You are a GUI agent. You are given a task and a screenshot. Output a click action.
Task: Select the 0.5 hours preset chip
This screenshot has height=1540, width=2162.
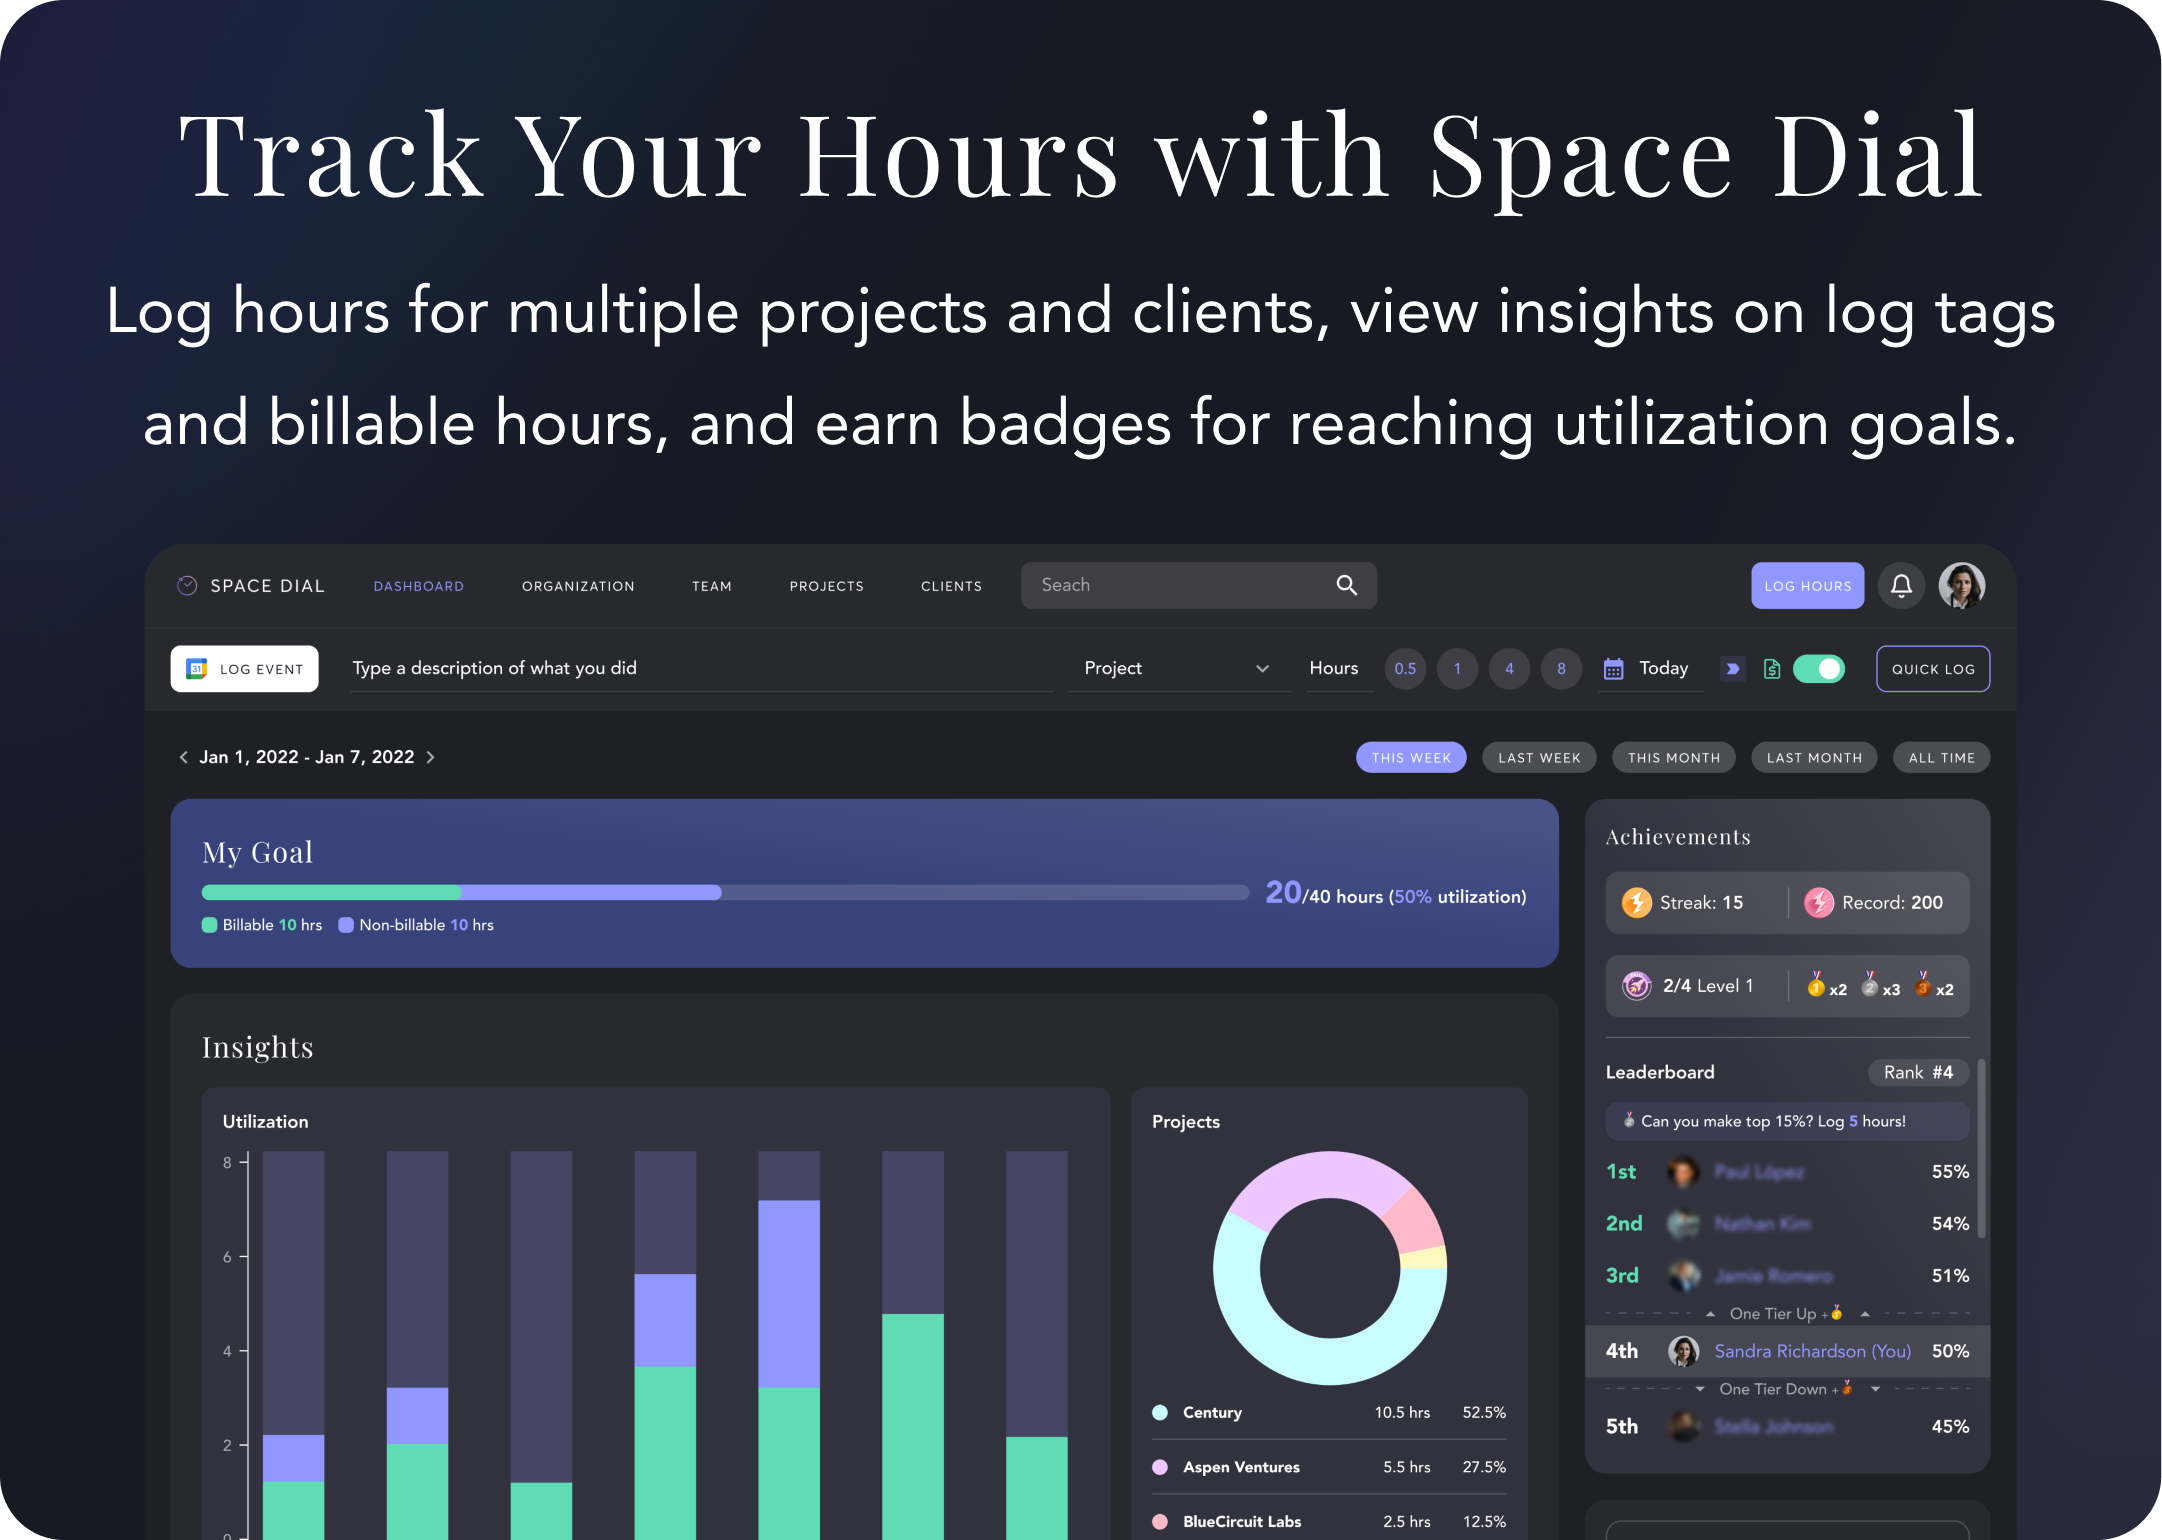point(1405,668)
